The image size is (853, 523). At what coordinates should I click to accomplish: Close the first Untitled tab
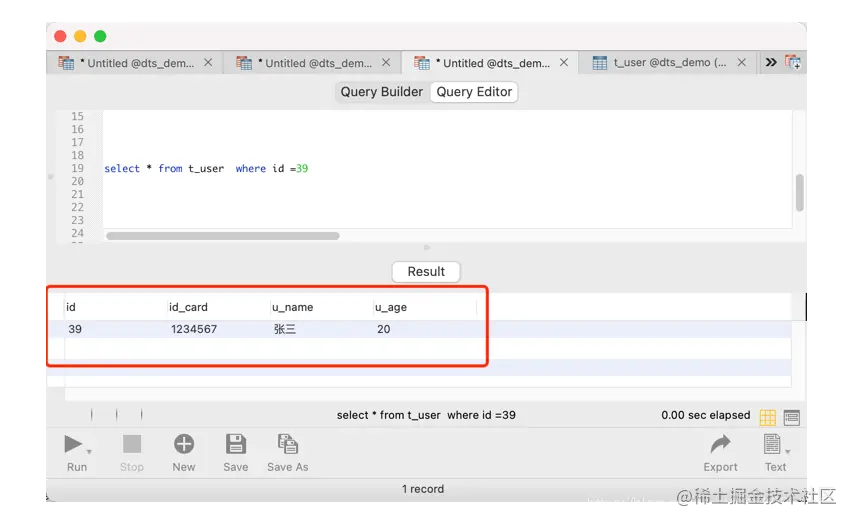208,63
